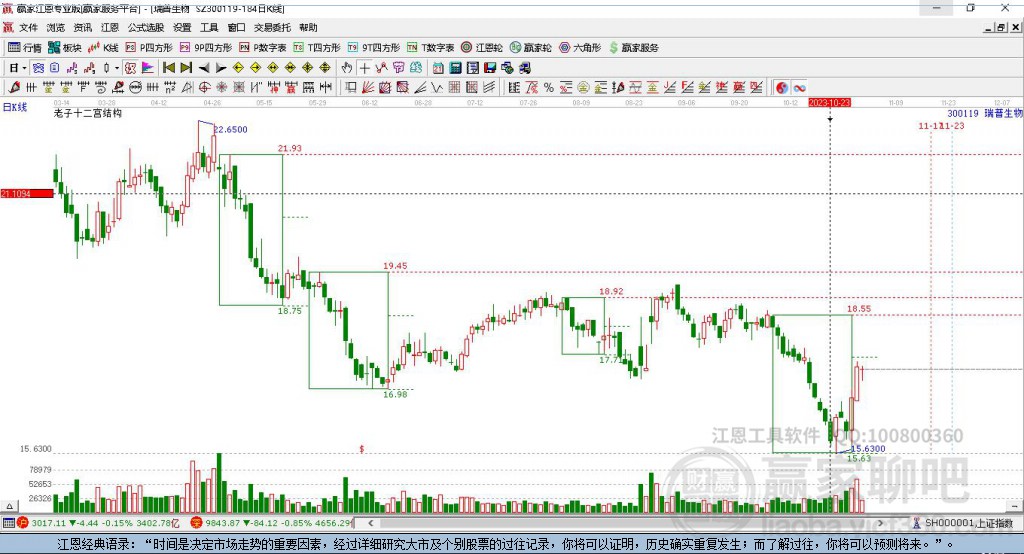Click the rainbow flag chart icon
The height and width of the screenshot is (554, 1024).
pos(148,68)
